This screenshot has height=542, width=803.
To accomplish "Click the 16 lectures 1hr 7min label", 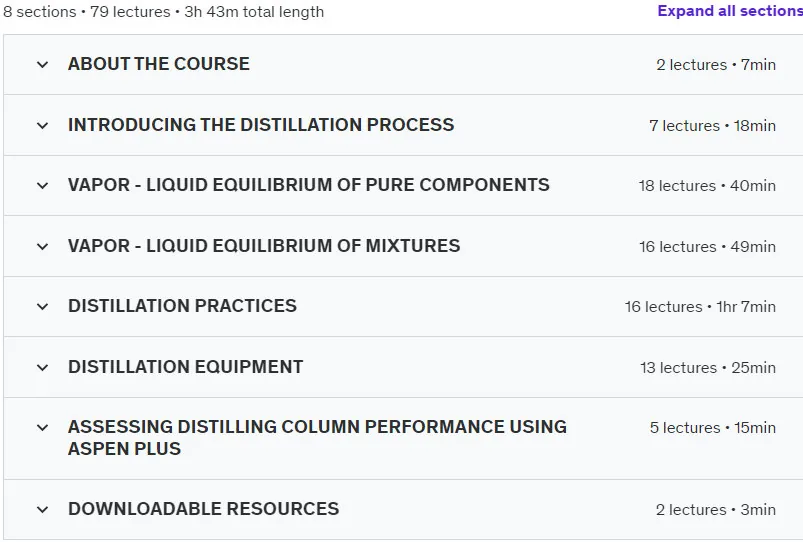I will 700,307.
